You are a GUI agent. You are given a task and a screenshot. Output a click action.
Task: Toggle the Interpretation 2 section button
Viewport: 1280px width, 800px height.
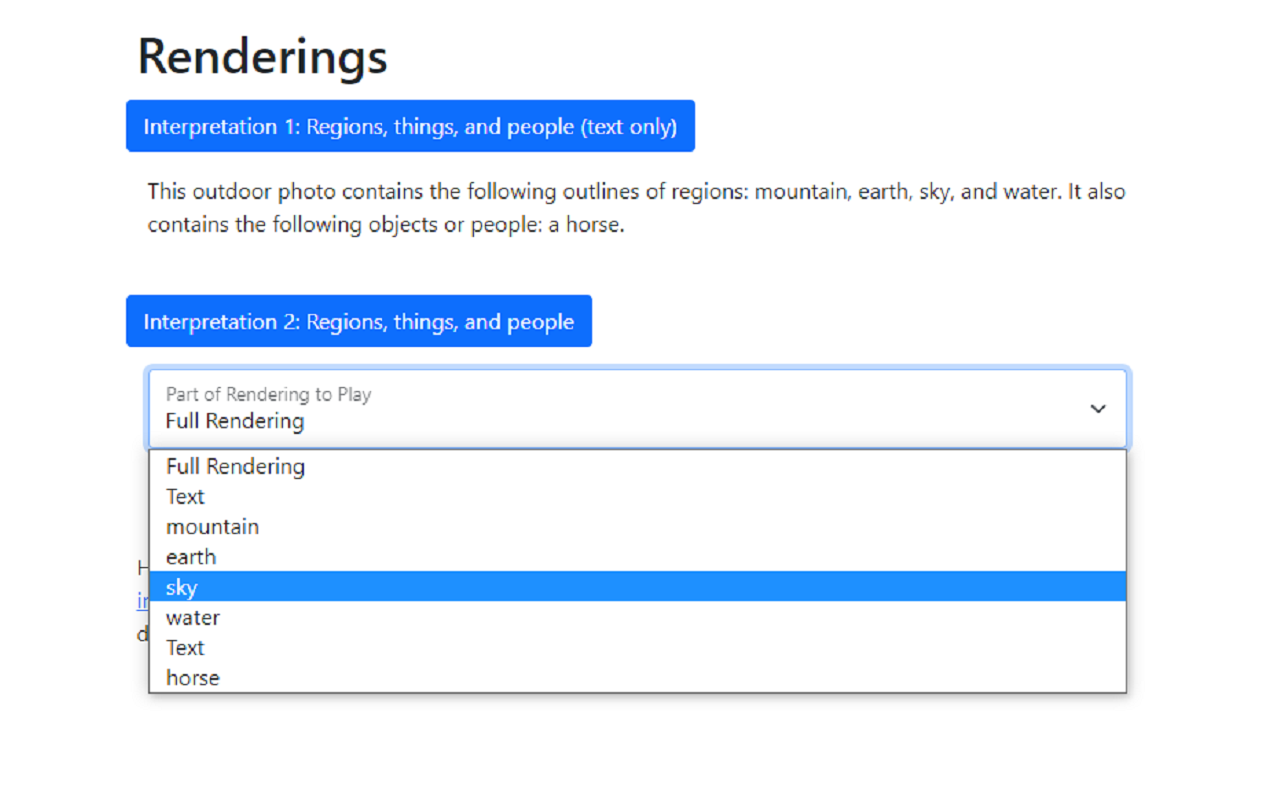point(358,322)
